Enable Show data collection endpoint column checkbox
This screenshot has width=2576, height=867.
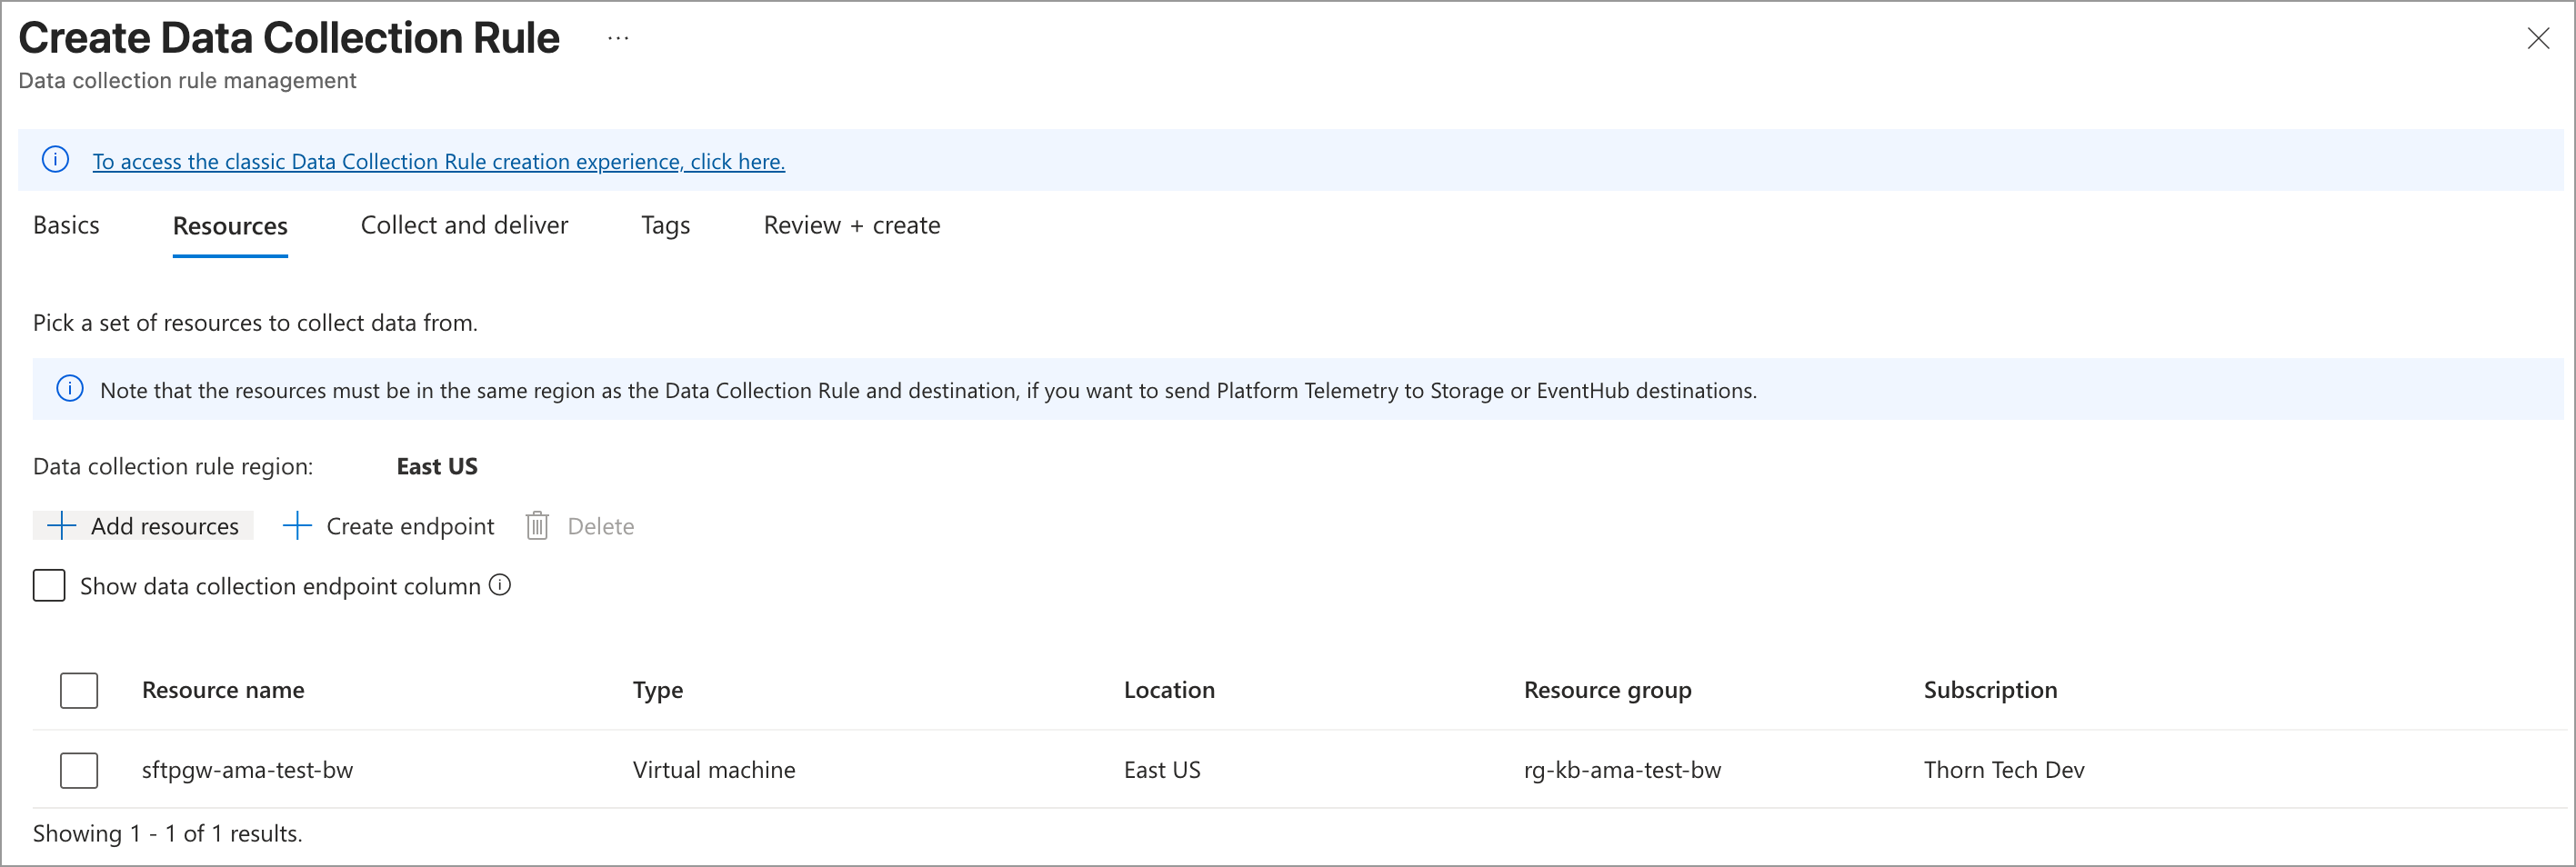(49, 585)
